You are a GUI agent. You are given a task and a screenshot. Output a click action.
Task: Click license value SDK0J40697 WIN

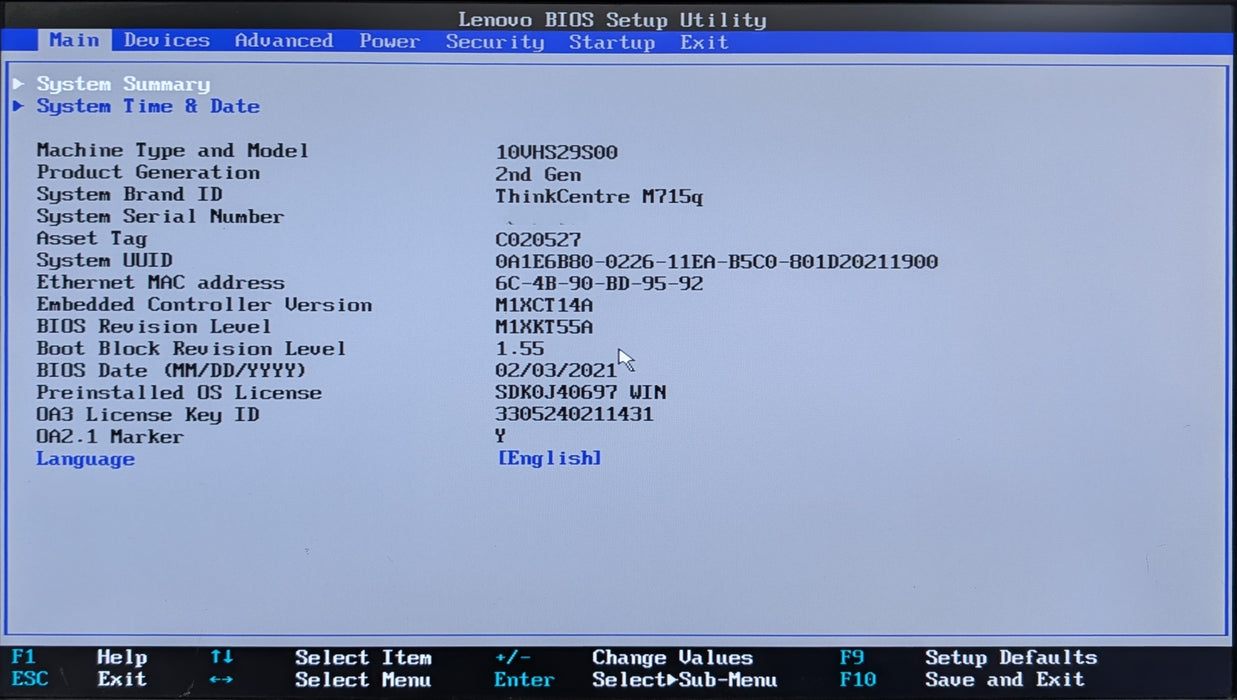[581, 393]
